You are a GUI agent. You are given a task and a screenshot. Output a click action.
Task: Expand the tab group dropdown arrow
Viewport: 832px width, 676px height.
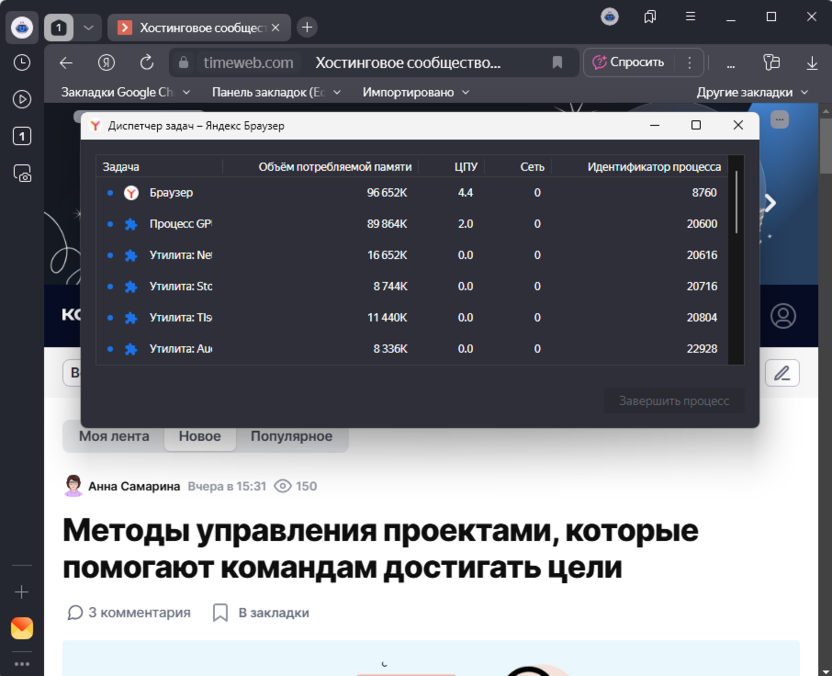tap(88, 28)
